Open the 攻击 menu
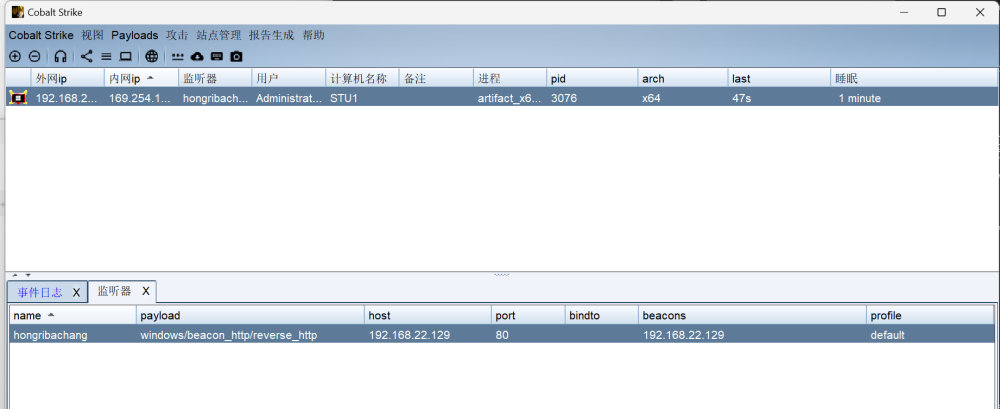This screenshot has height=409, width=1000. coord(177,35)
